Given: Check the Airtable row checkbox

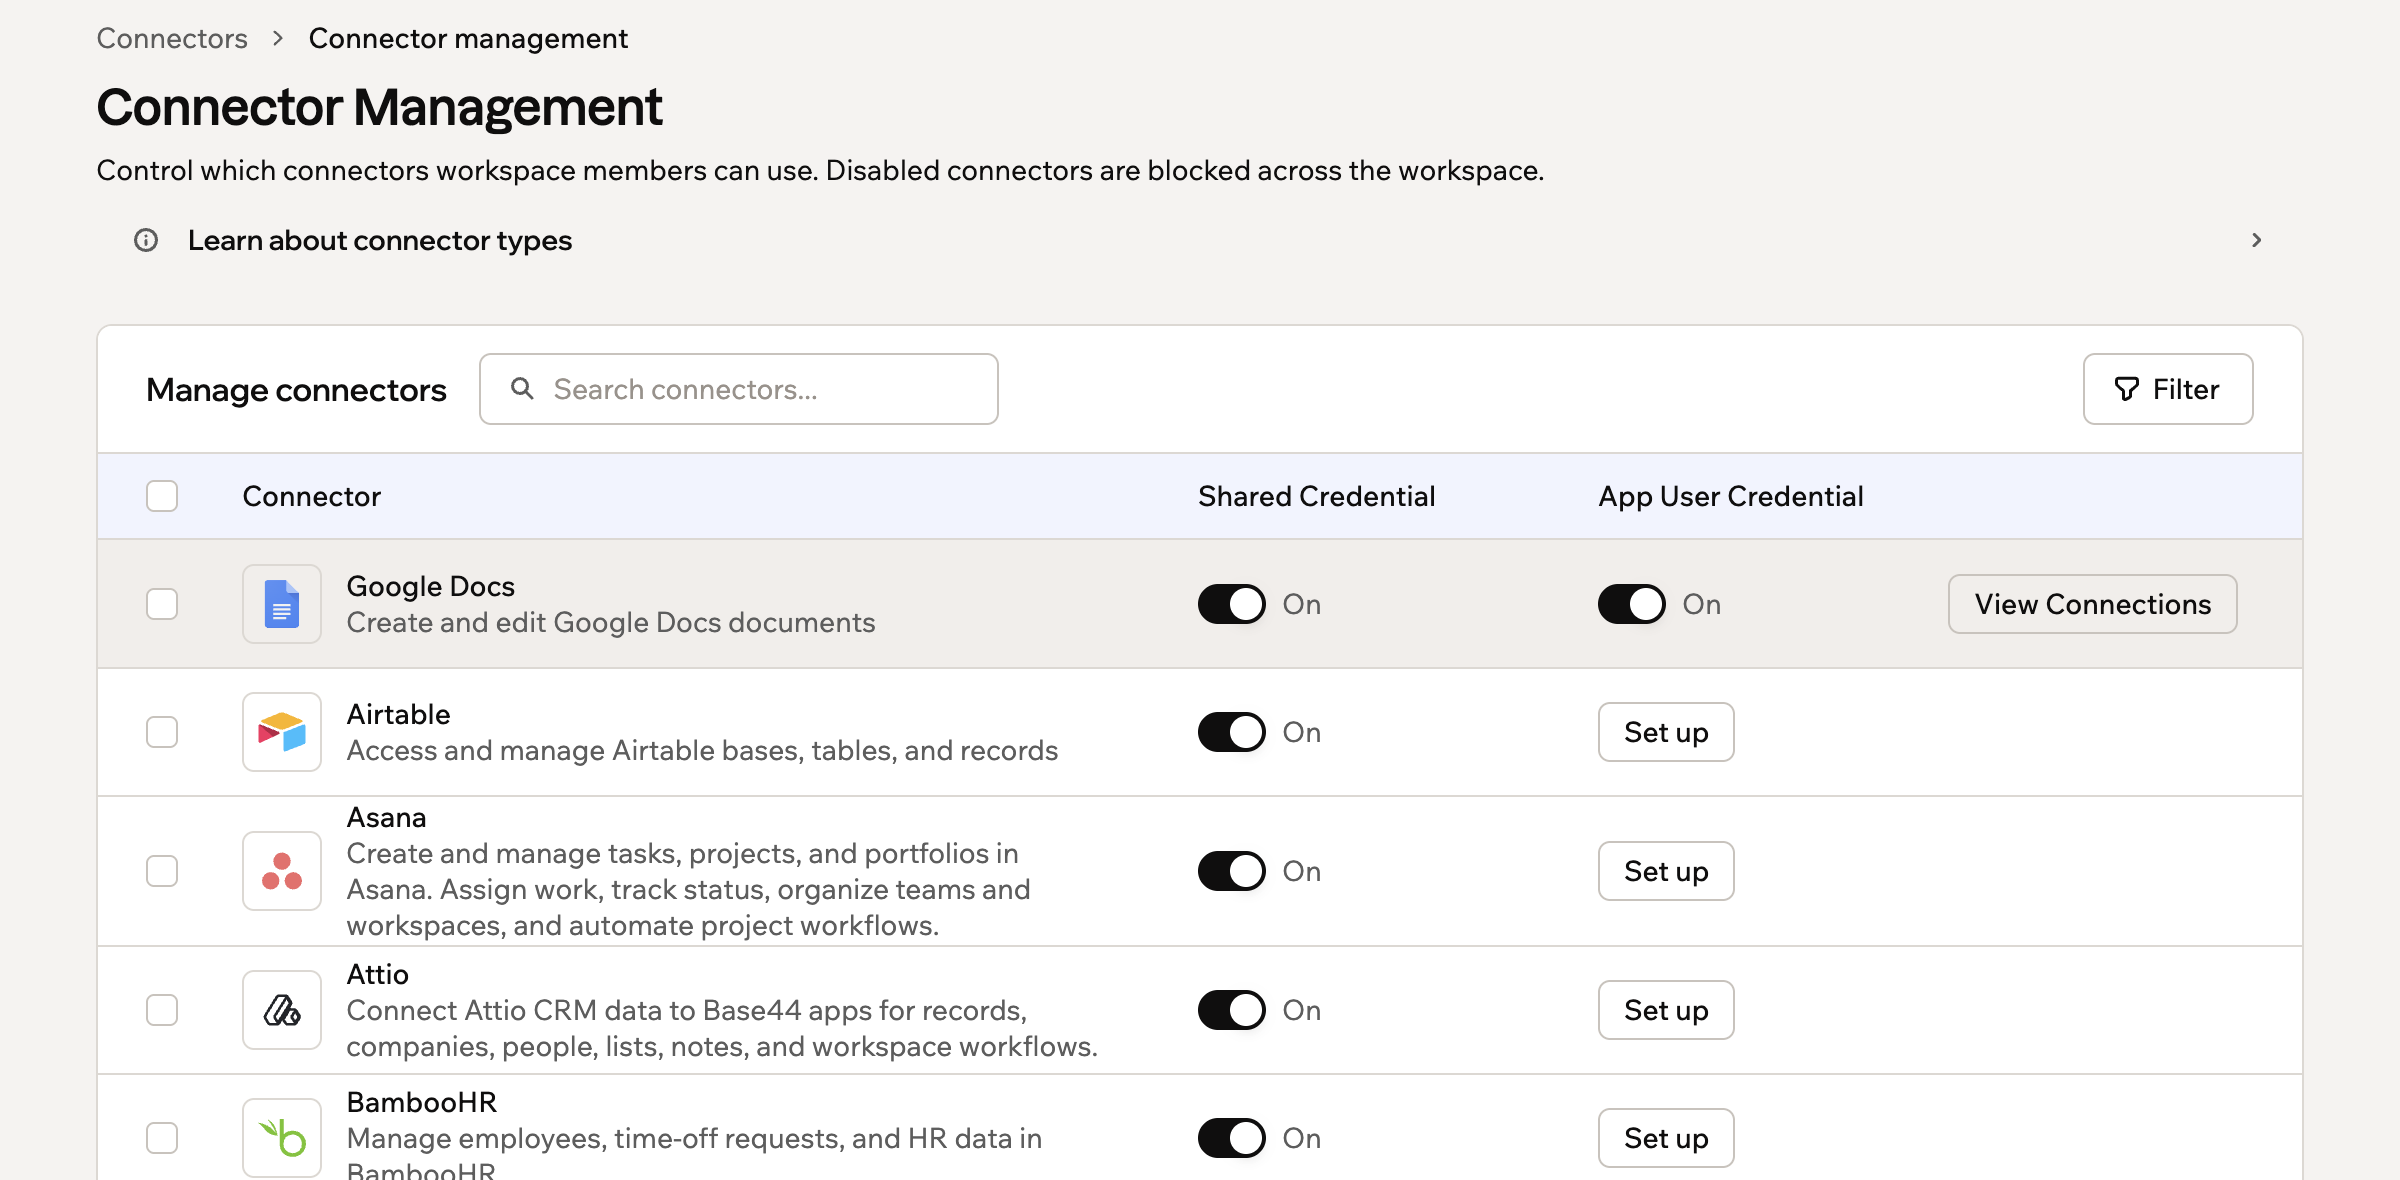Looking at the screenshot, I should pos(162,732).
